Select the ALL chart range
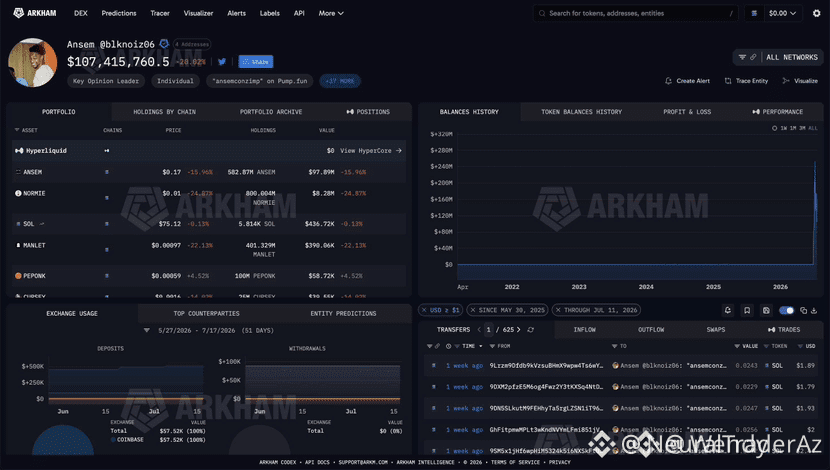This screenshot has width=830, height=470. pyautogui.click(x=813, y=128)
